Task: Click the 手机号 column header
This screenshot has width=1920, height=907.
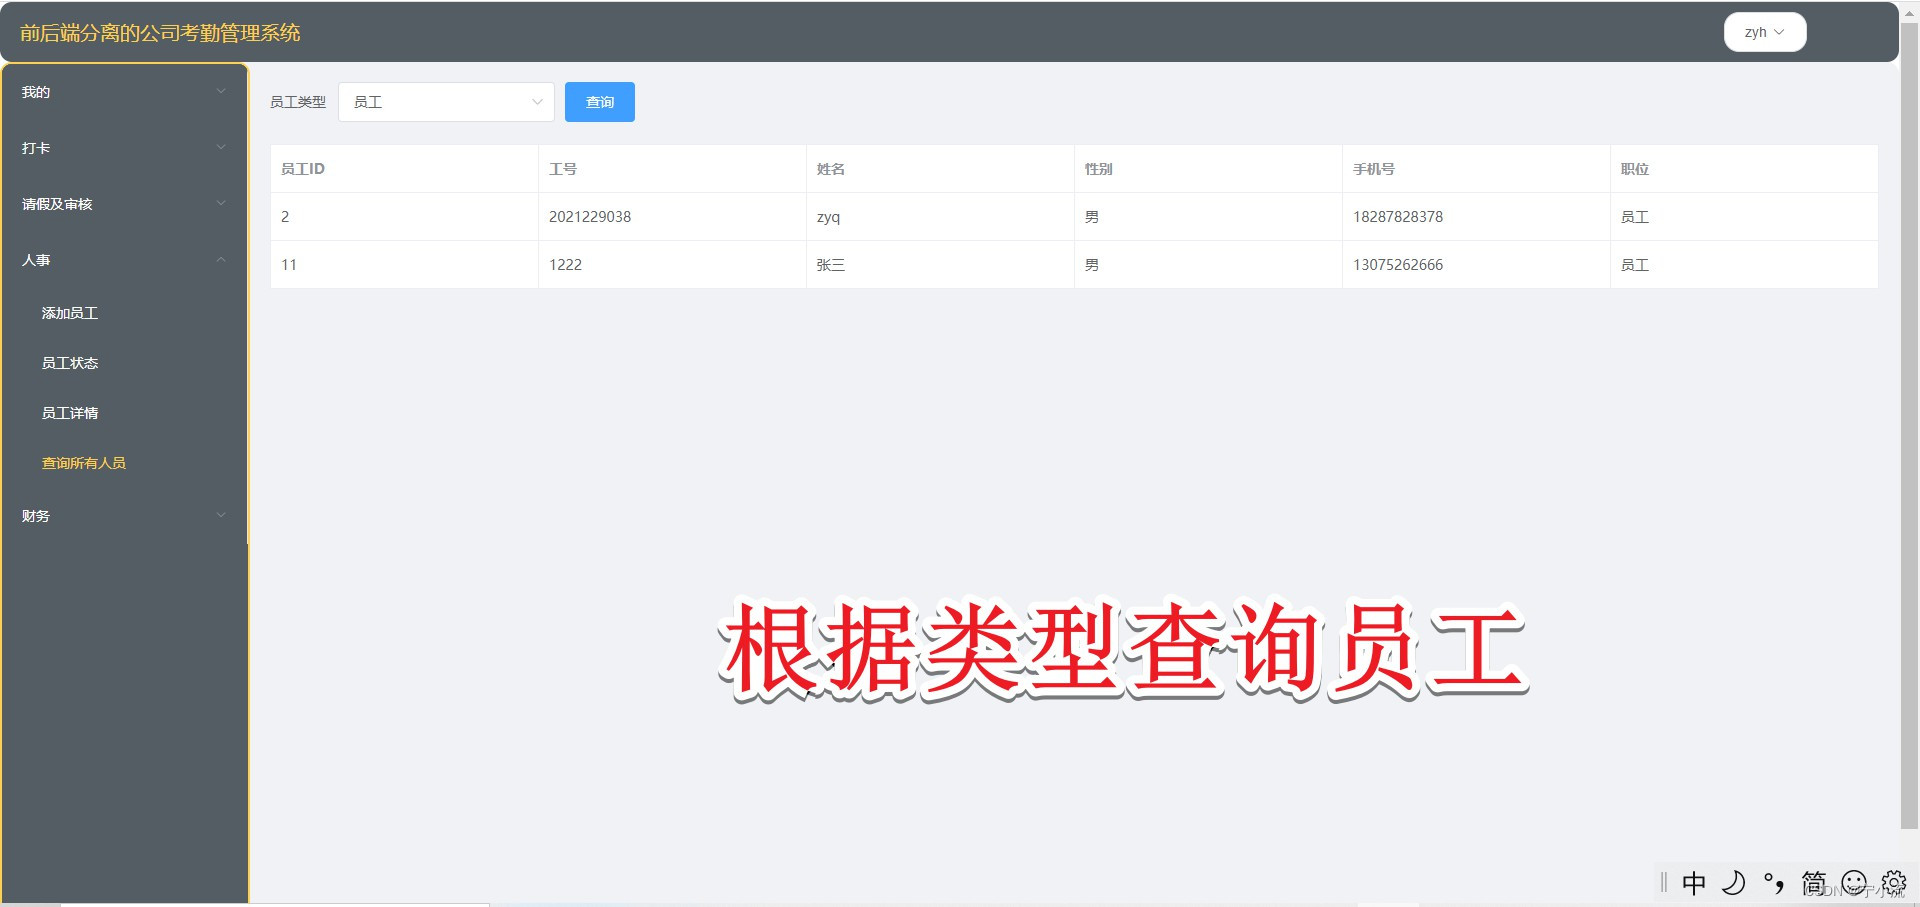Action: pos(1476,169)
